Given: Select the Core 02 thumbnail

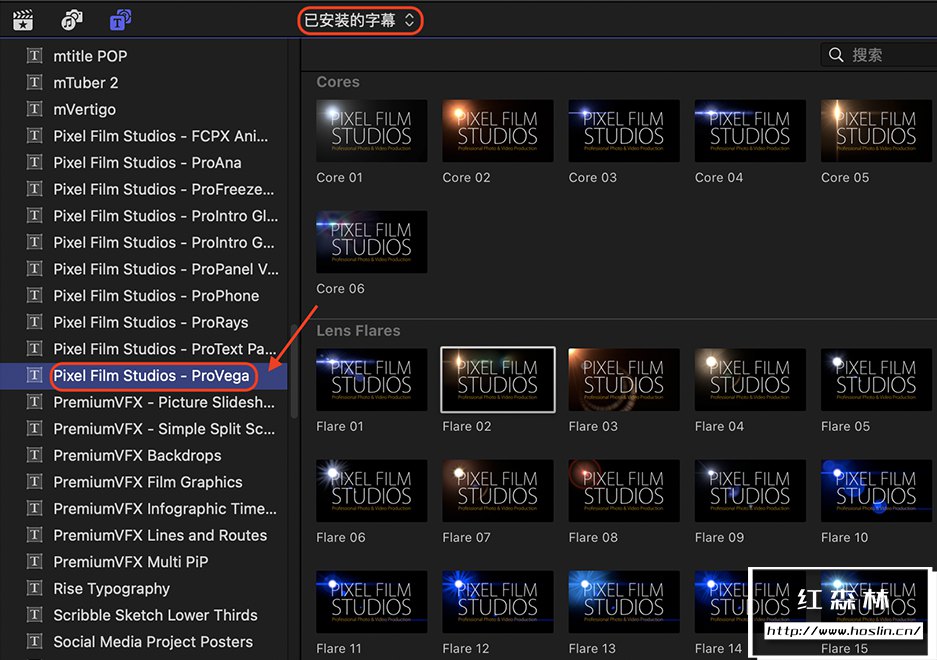Looking at the screenshot, I should (x=498, y=131).
